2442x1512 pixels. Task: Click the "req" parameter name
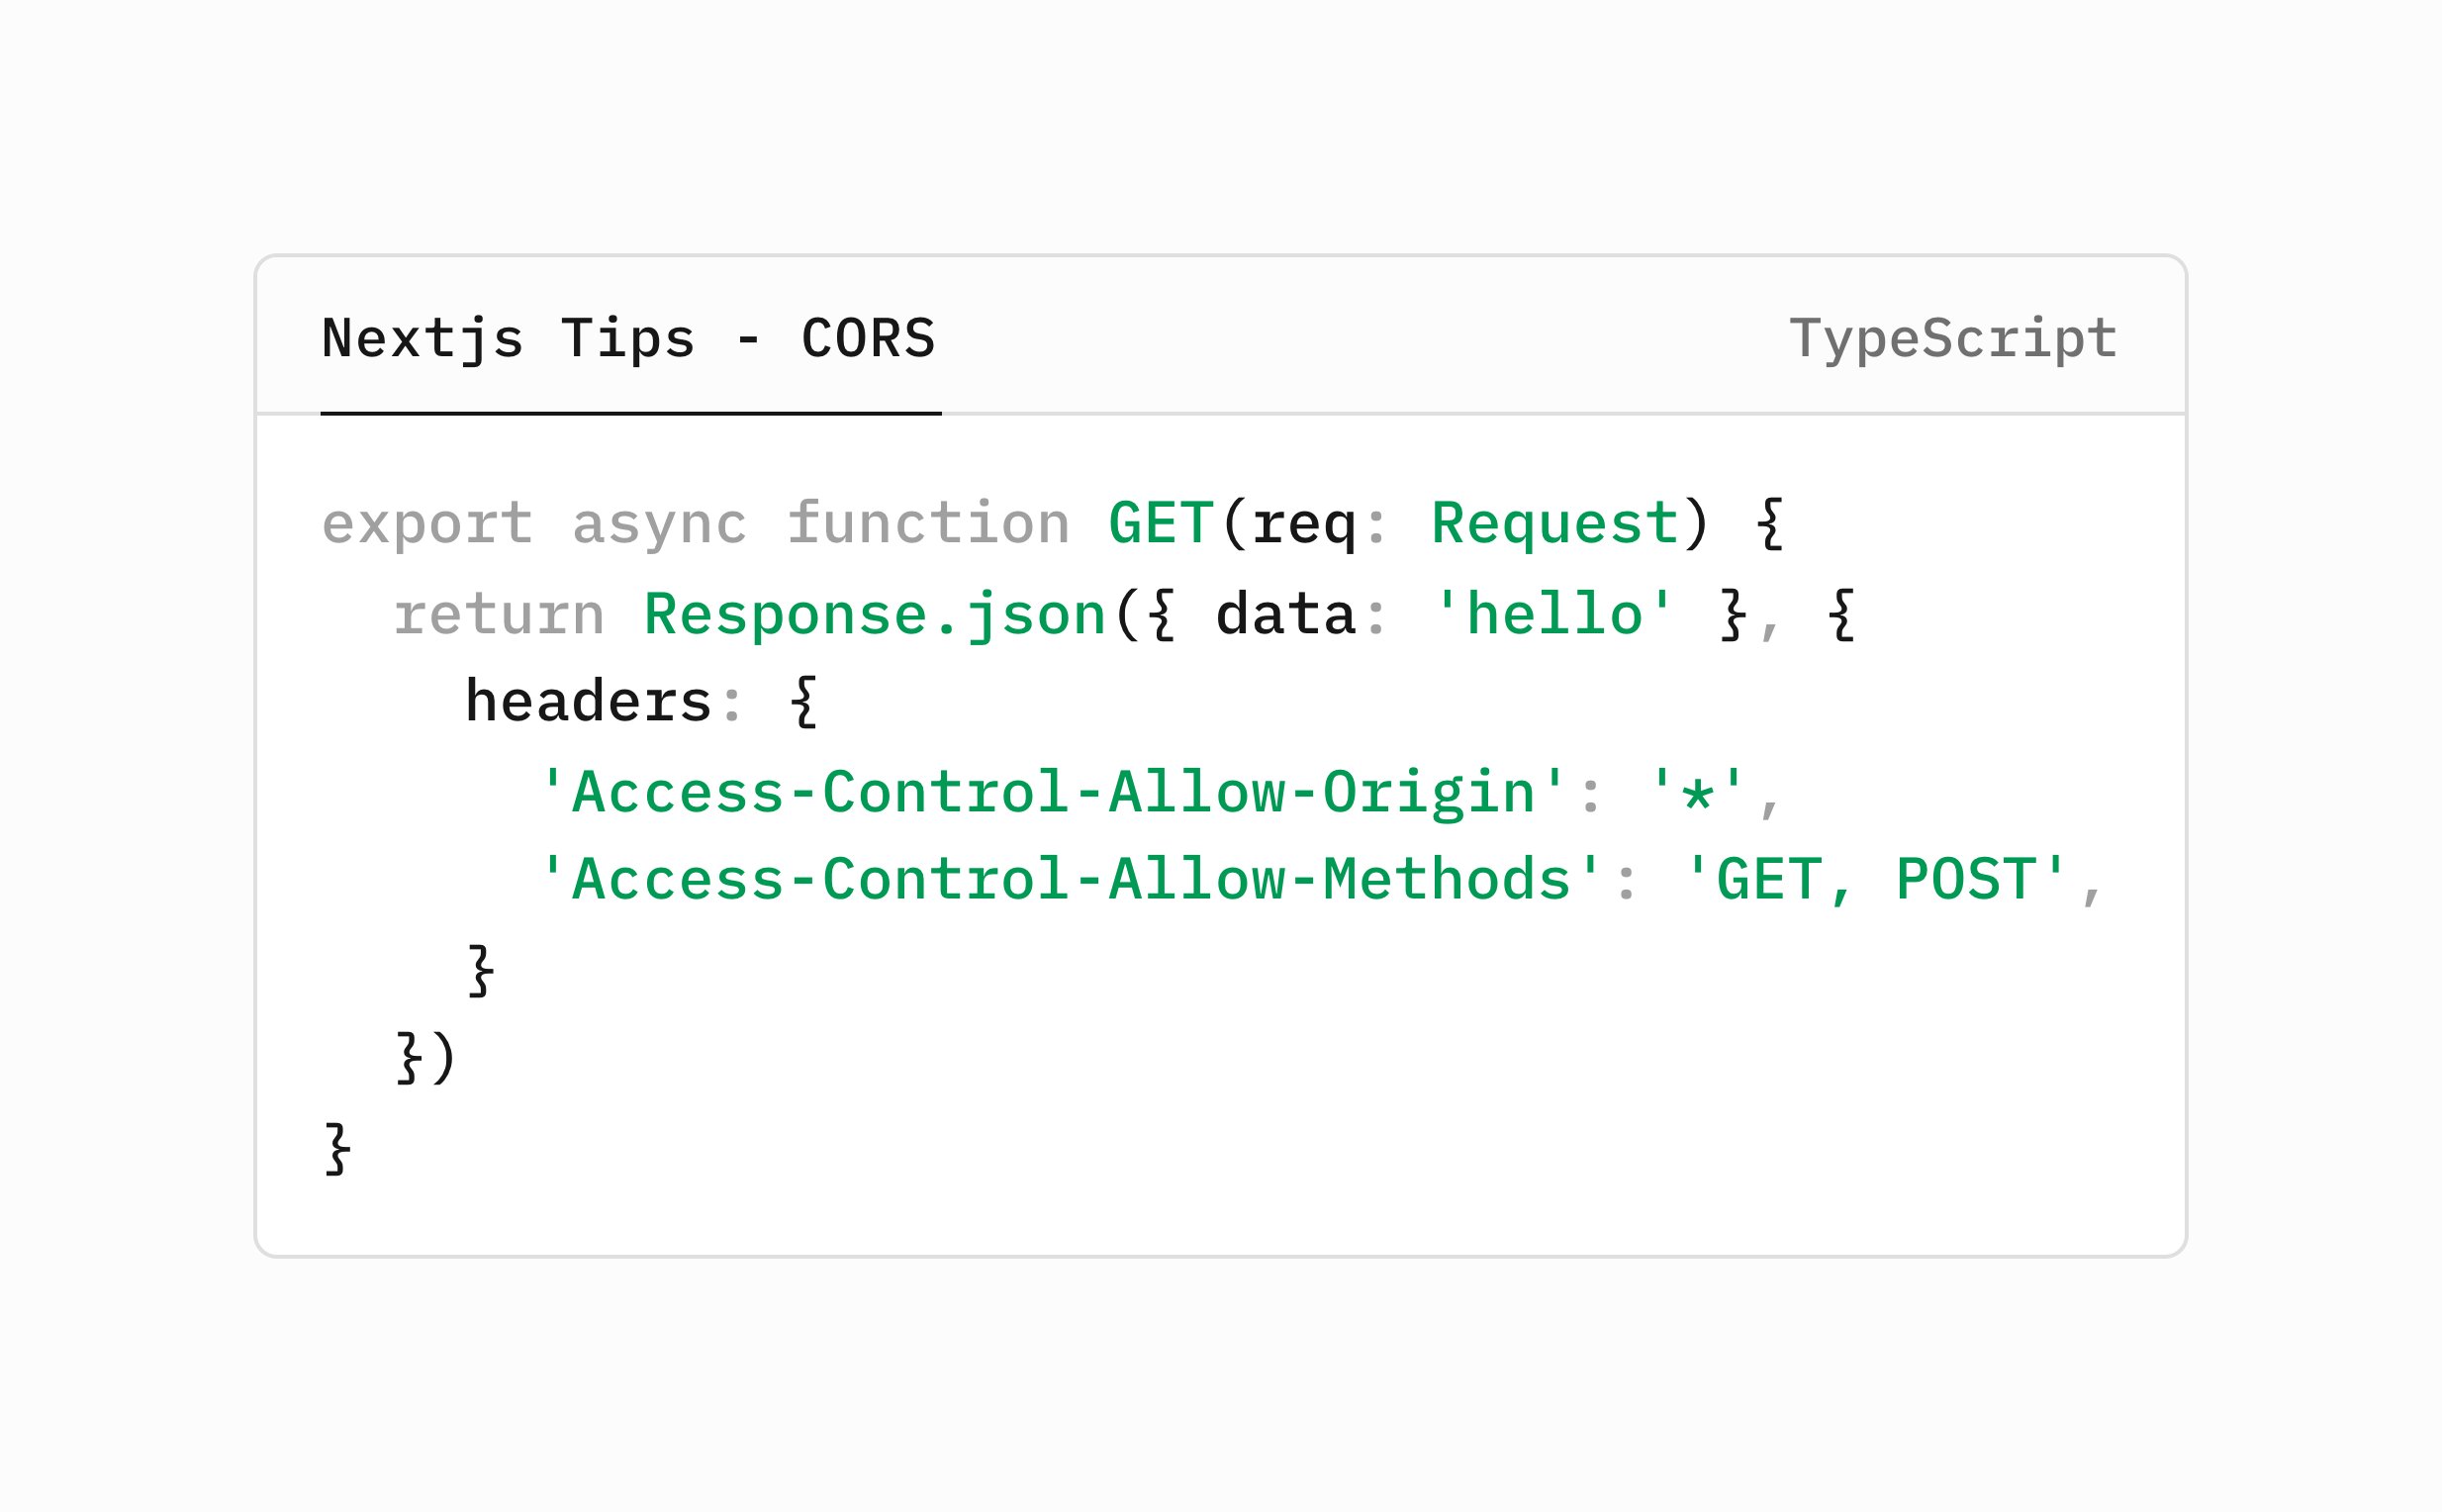coord(1304,523)
